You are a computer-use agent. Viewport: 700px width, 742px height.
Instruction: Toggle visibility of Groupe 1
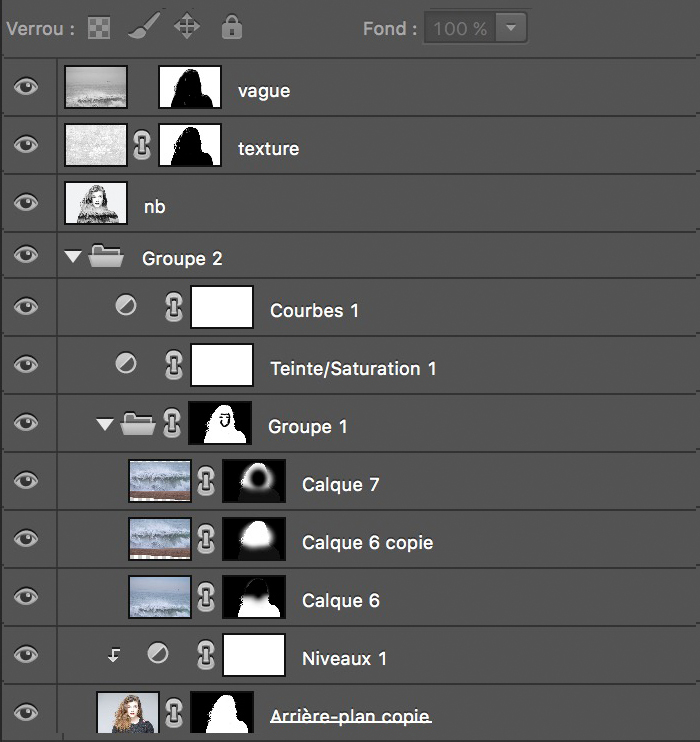pos(26,423)
